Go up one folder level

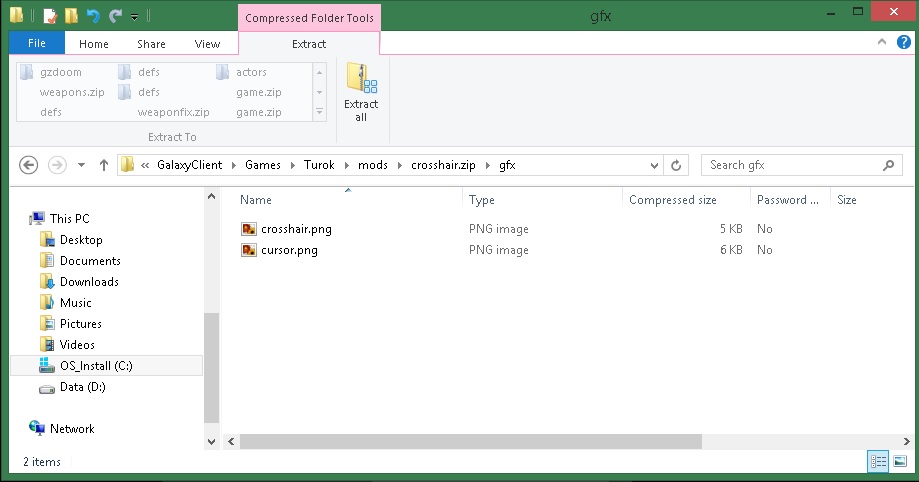click(103, 165)
